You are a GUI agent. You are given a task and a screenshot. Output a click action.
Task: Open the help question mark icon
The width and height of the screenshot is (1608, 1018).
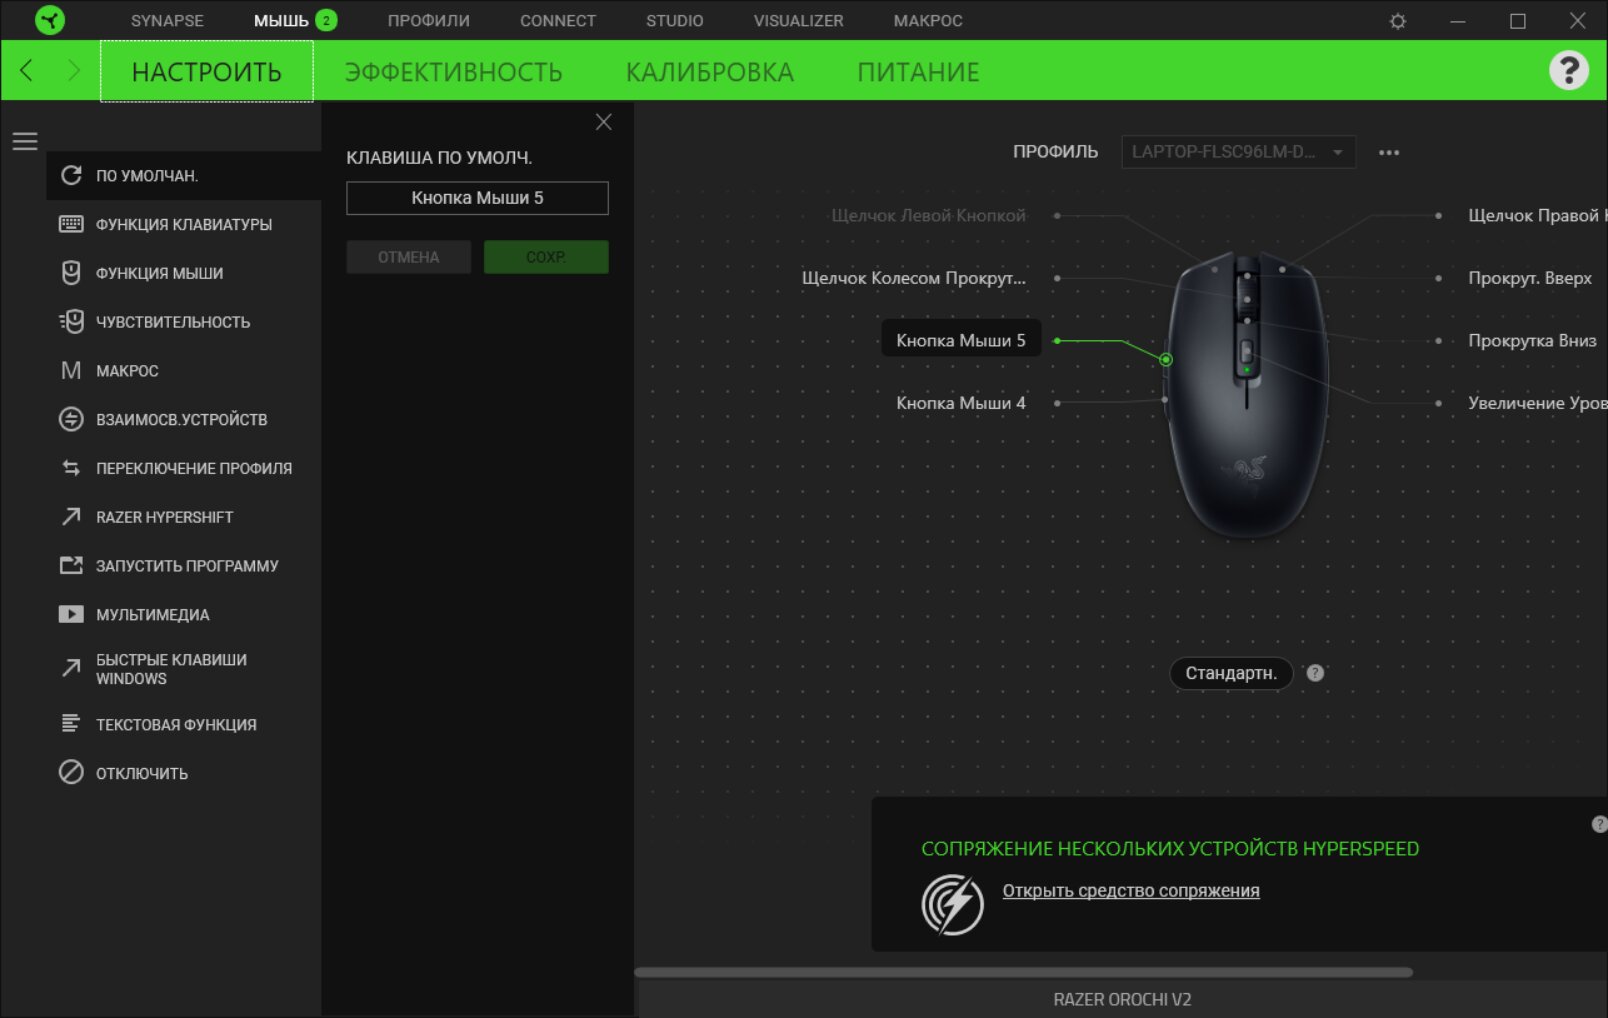click(x=1568, y=70)
